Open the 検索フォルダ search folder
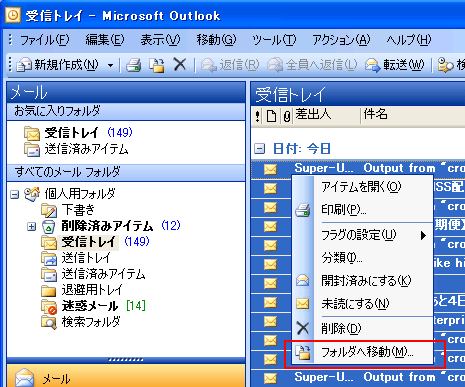 (91, 322)
